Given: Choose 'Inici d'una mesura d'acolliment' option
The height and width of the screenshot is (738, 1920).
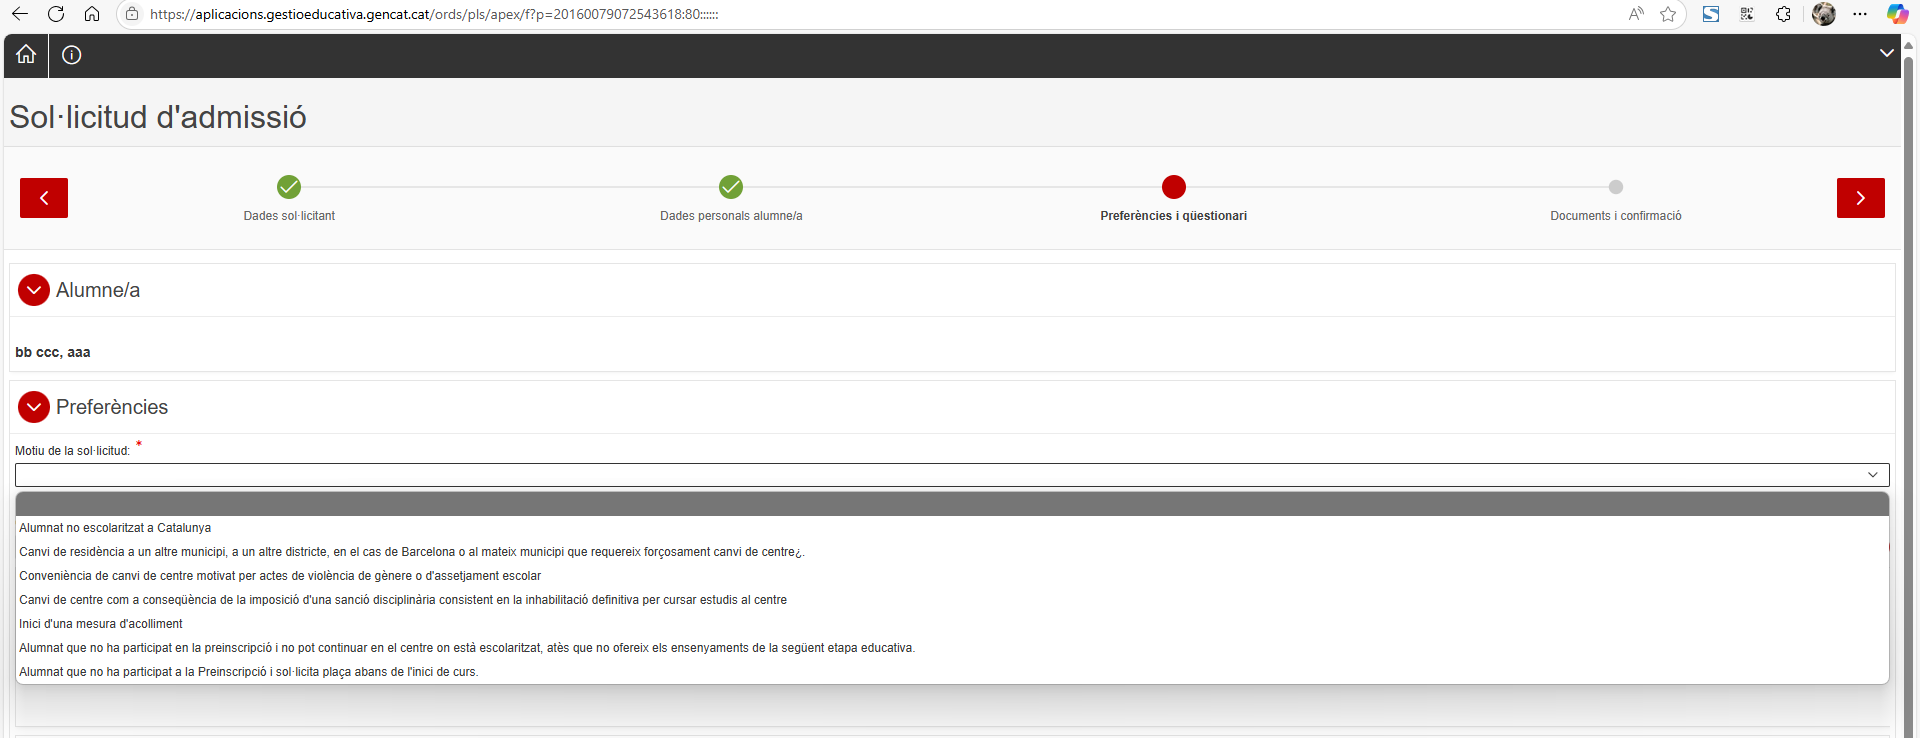Looking at the screenshot, I should pyautogui.click(x=101, y=624).
